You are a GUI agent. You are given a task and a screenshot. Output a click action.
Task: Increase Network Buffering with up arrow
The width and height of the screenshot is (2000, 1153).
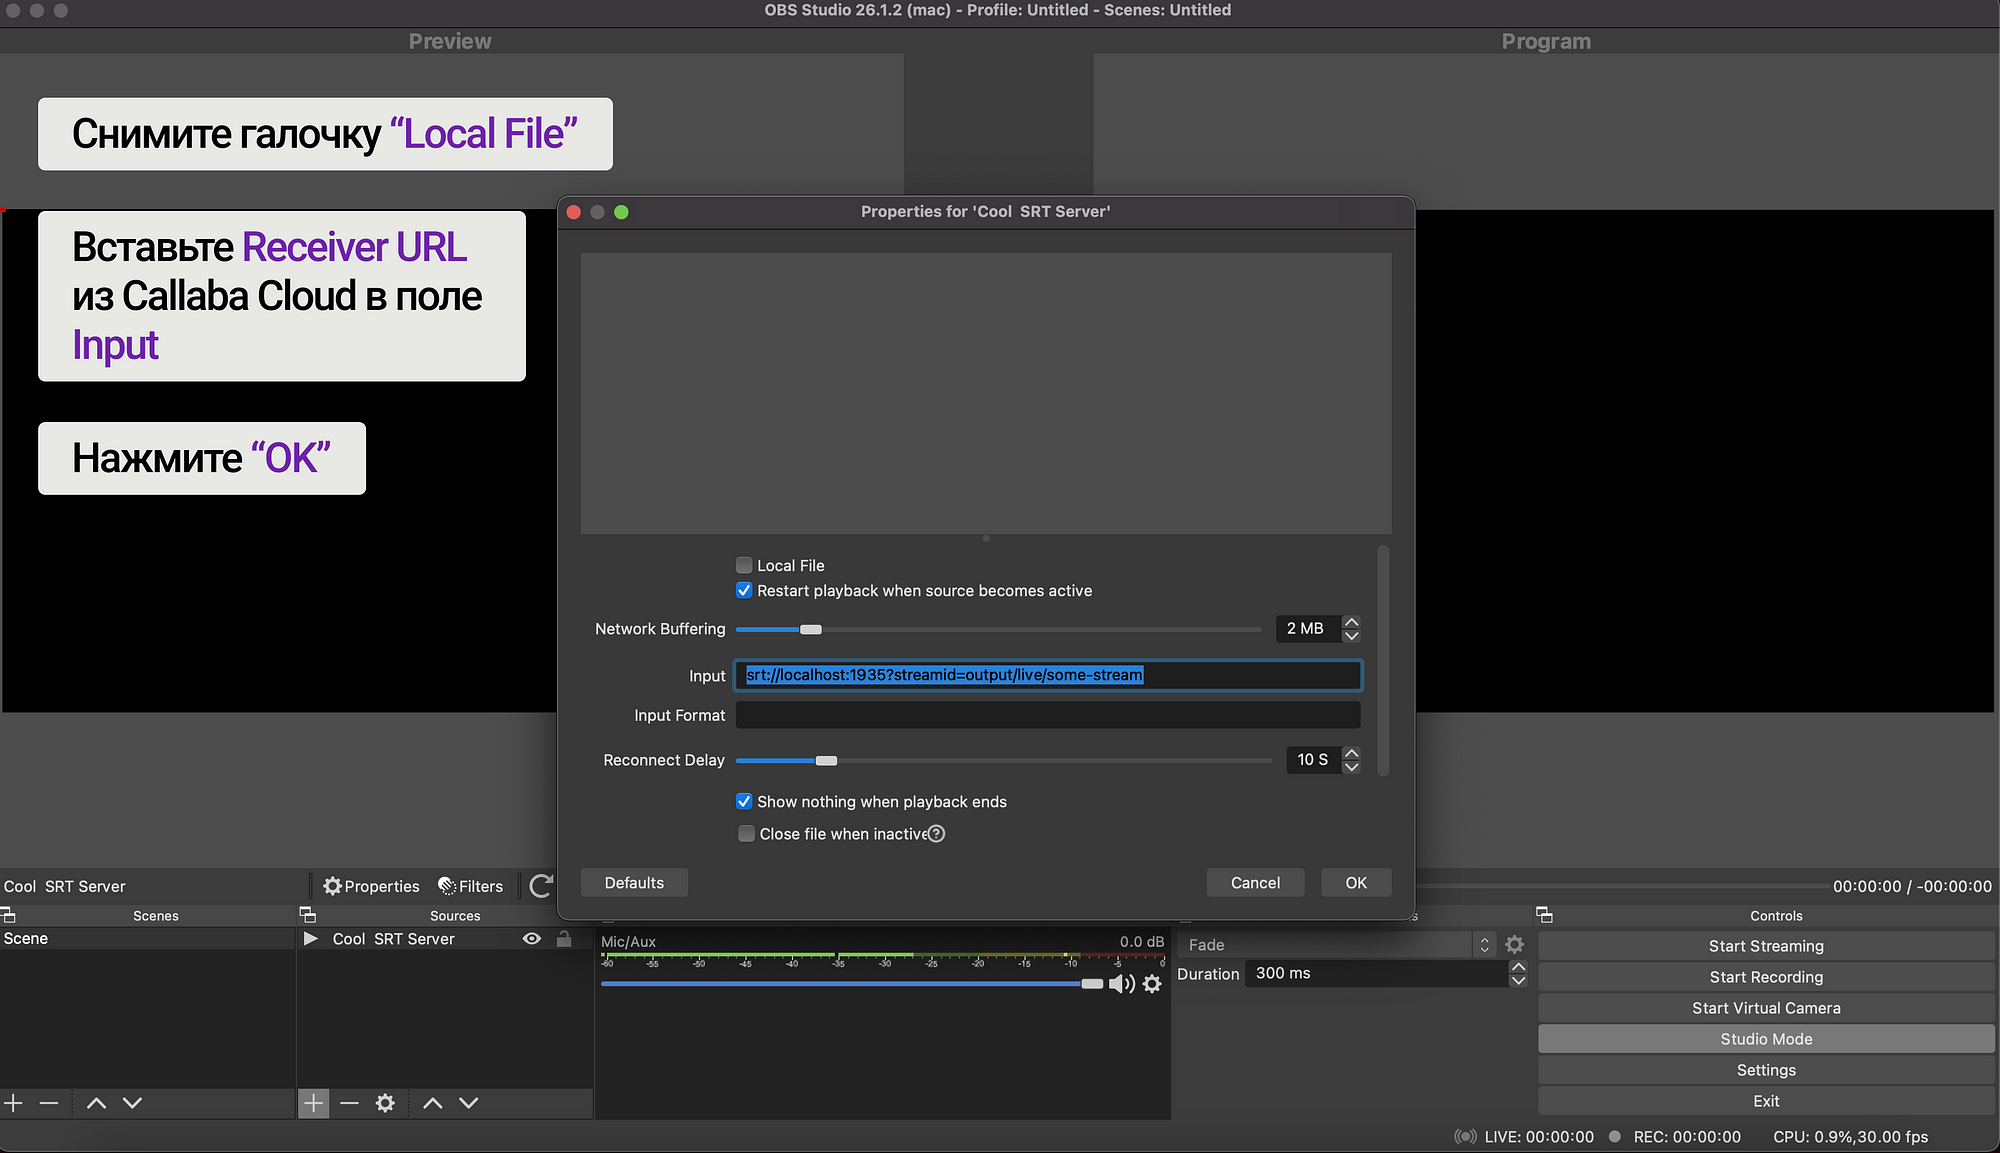pos(1351,622)
